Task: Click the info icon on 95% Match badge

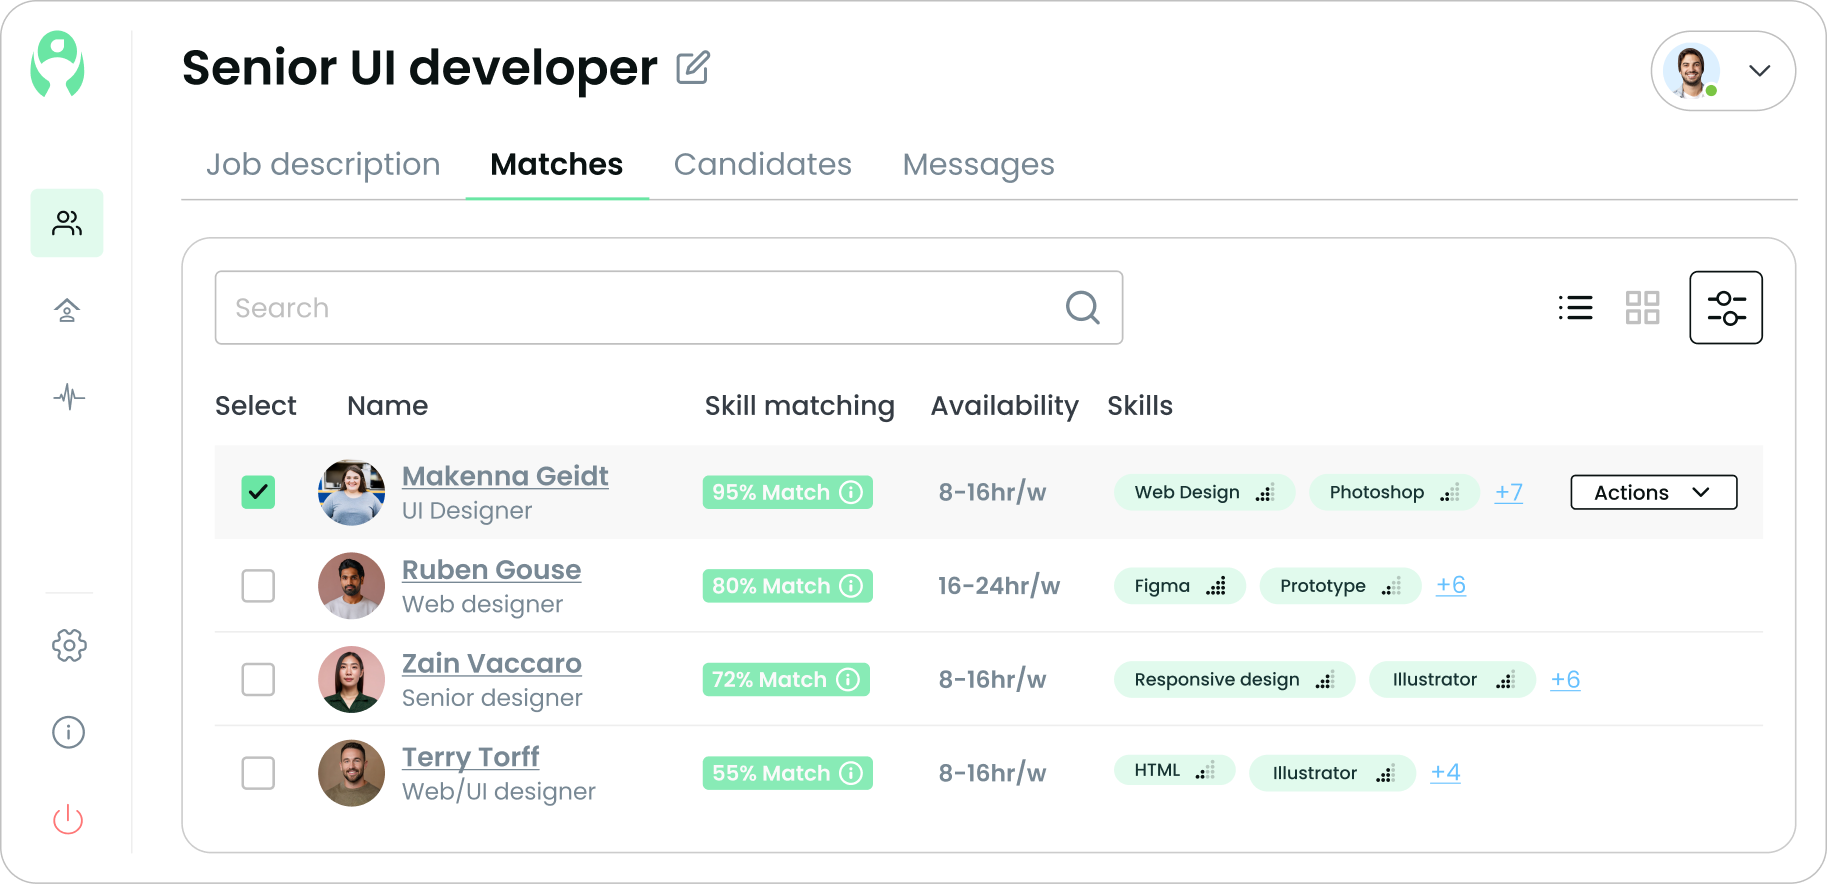Action: tap(851, 492)
